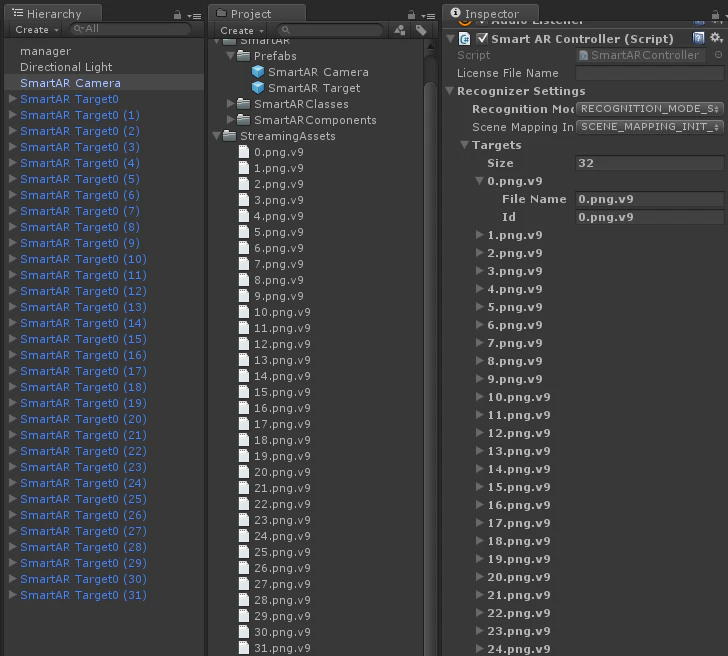This screenshot has width=728, height=656.
Task: Click the Hierarchy search magnifier icon
Action: pyautogui.click(x=78, y=29)
